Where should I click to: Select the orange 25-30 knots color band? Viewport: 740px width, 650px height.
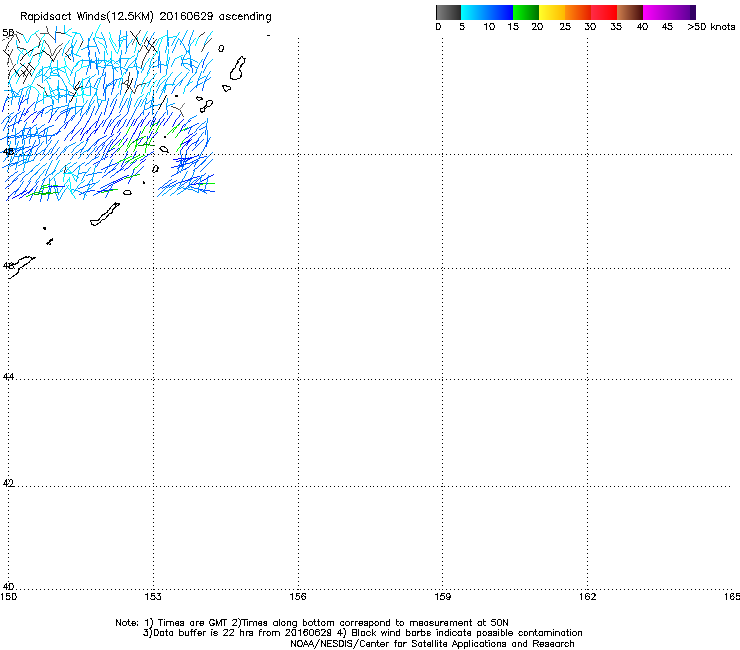coord(578,12)
